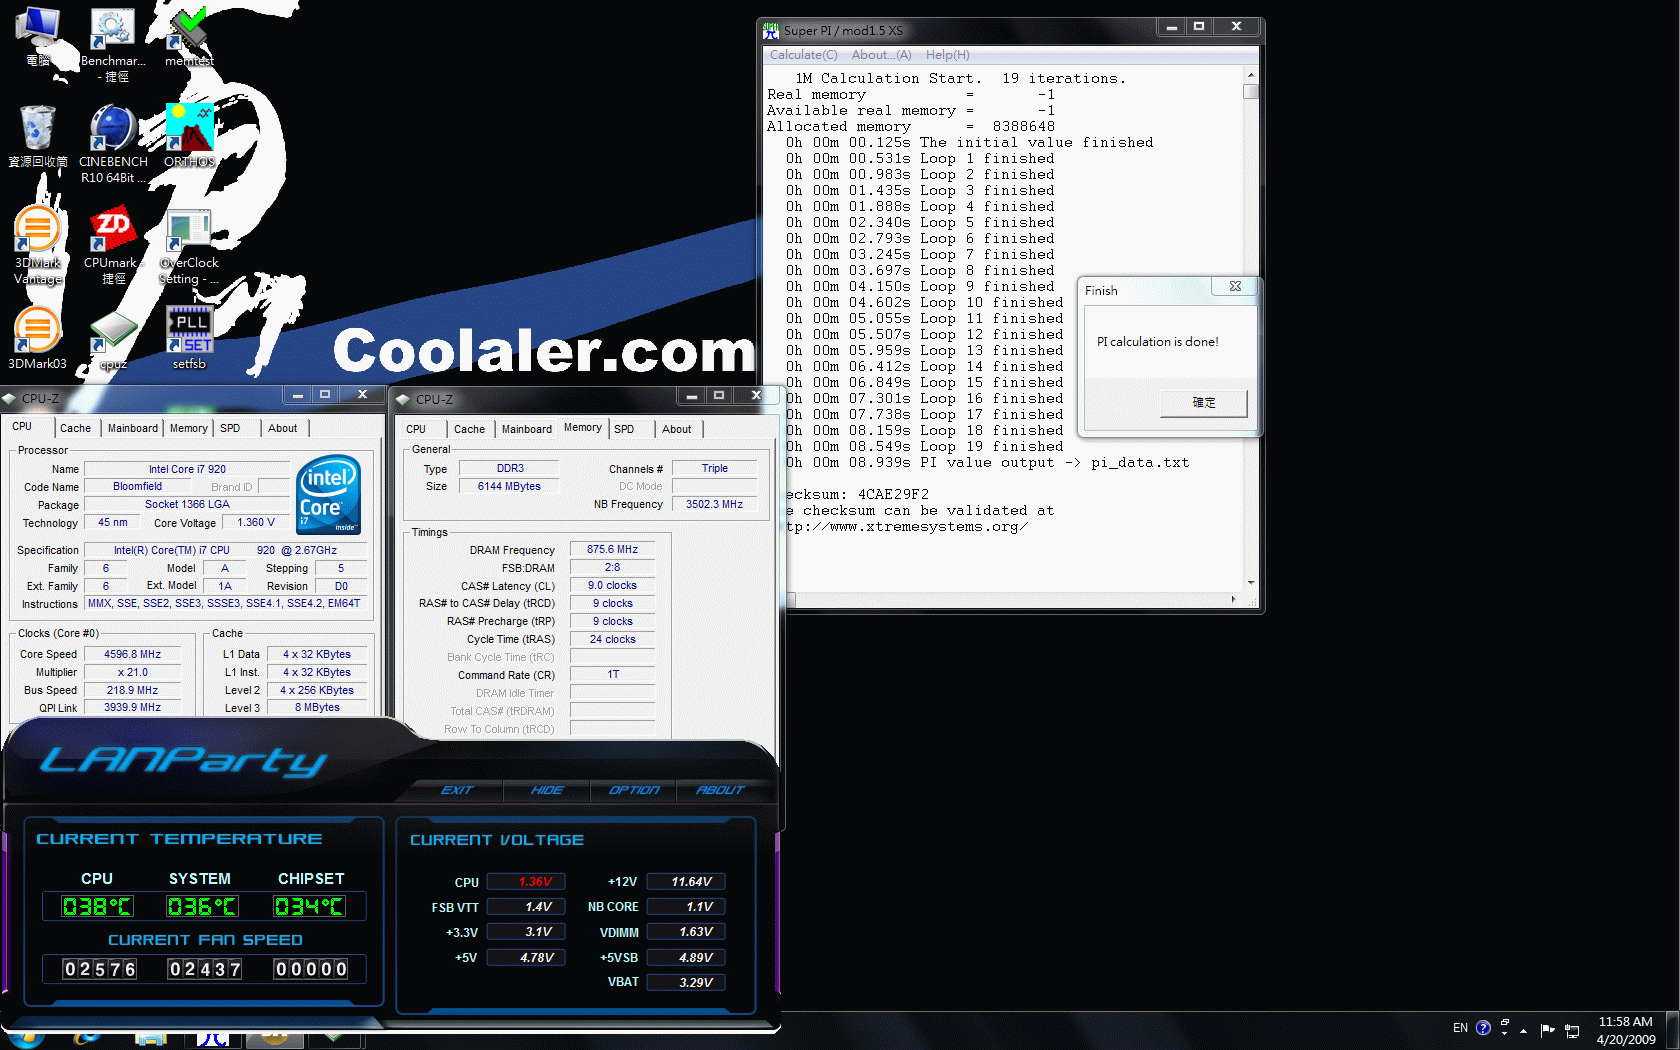Click the first fan speed readout 02576
This screenshot has height=1050, width=1680.
(100, 969)
